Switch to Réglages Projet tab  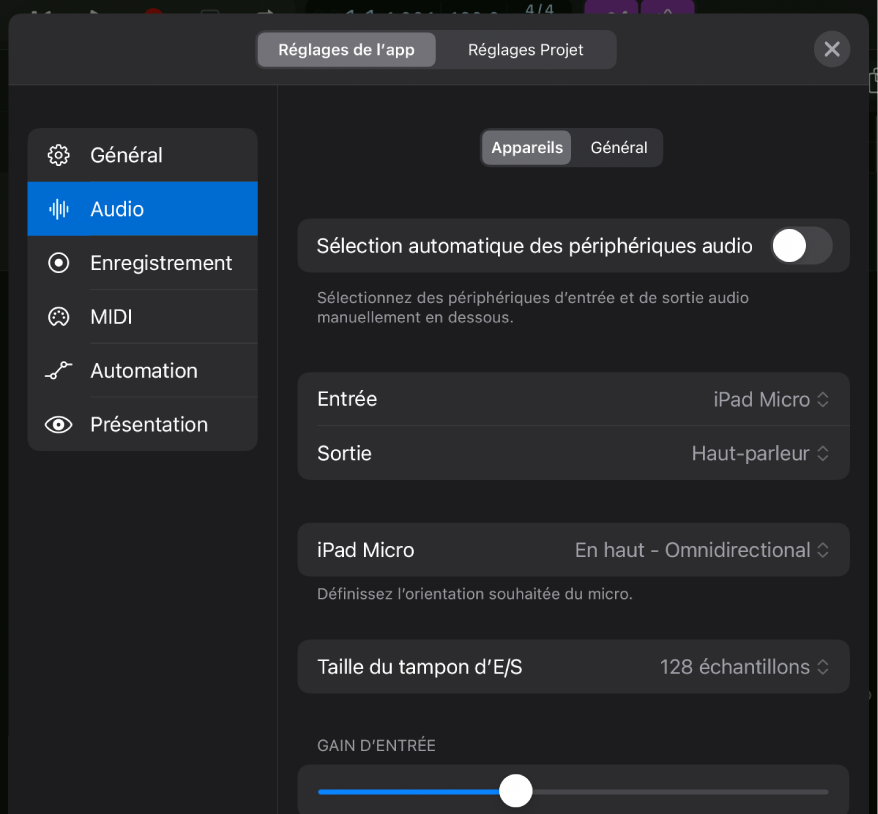[525, 50]
